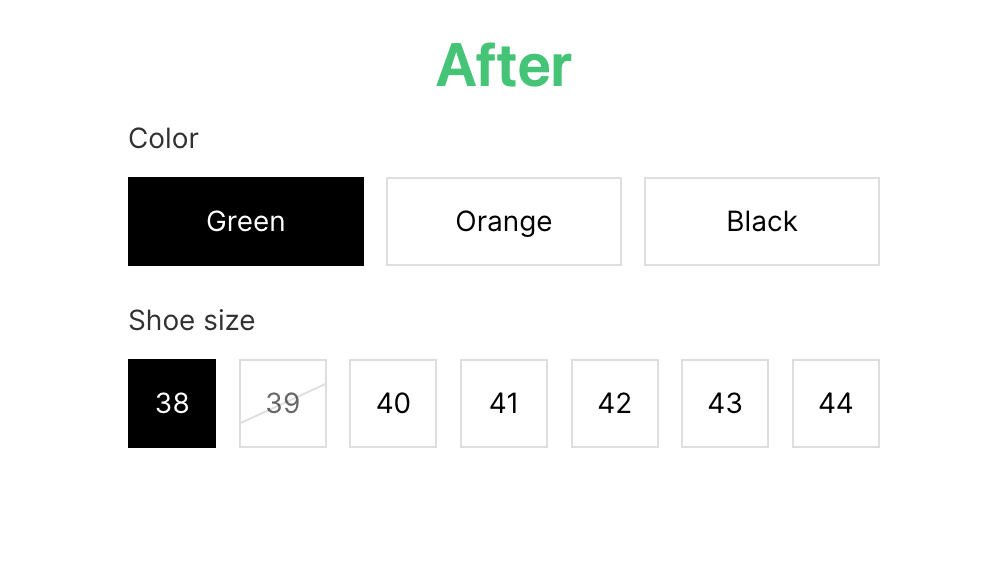Image resolution: width=1006 pixels, height=576 pixels.
Task: Toggle the black-filled 38 size box
Action: point(172,403)
